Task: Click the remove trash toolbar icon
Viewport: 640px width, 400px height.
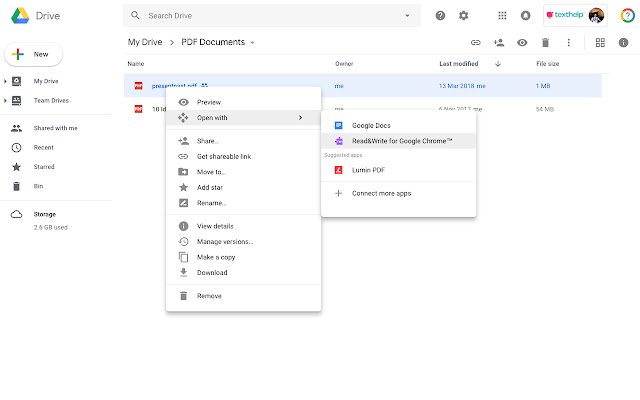Action: [545, 42]
